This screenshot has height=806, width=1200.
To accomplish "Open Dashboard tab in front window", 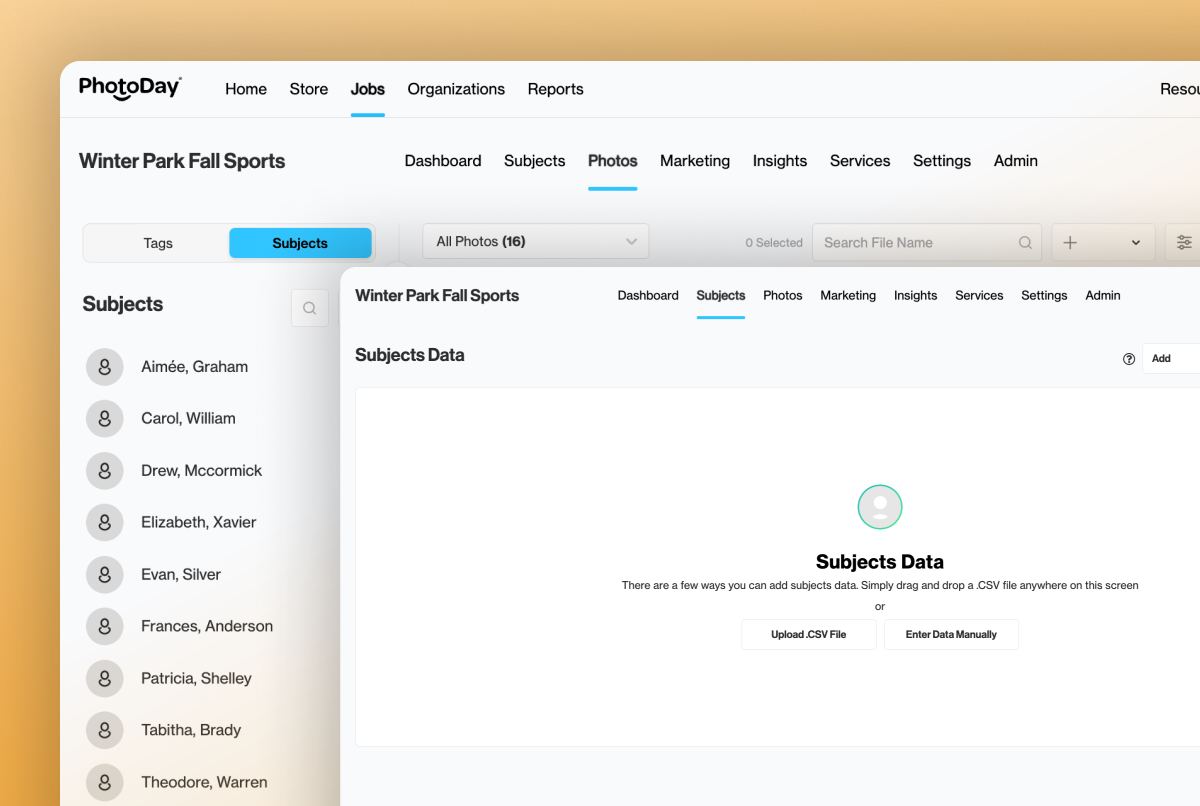I will pos(648,296).
